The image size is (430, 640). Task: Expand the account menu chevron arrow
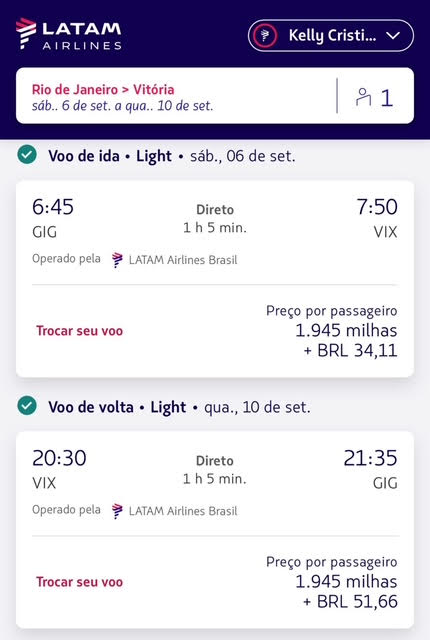pyautogui.click(x=393, y=36)
